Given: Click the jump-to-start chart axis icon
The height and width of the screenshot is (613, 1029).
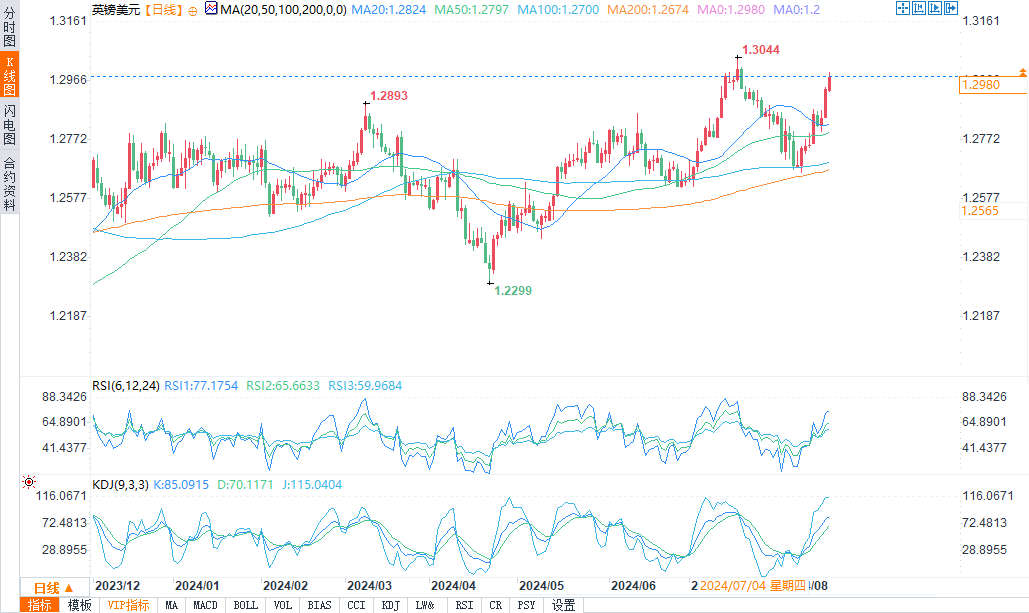Looking at the screenshot, I should pos(919,8).
